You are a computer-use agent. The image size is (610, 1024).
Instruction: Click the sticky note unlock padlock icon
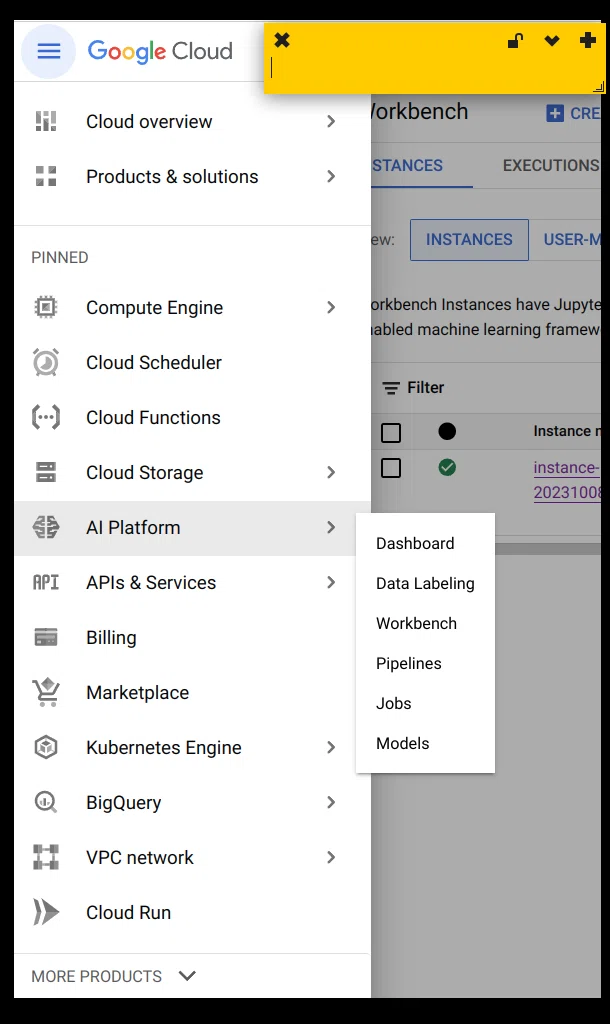pyautogui.click(x=515, y=41)
